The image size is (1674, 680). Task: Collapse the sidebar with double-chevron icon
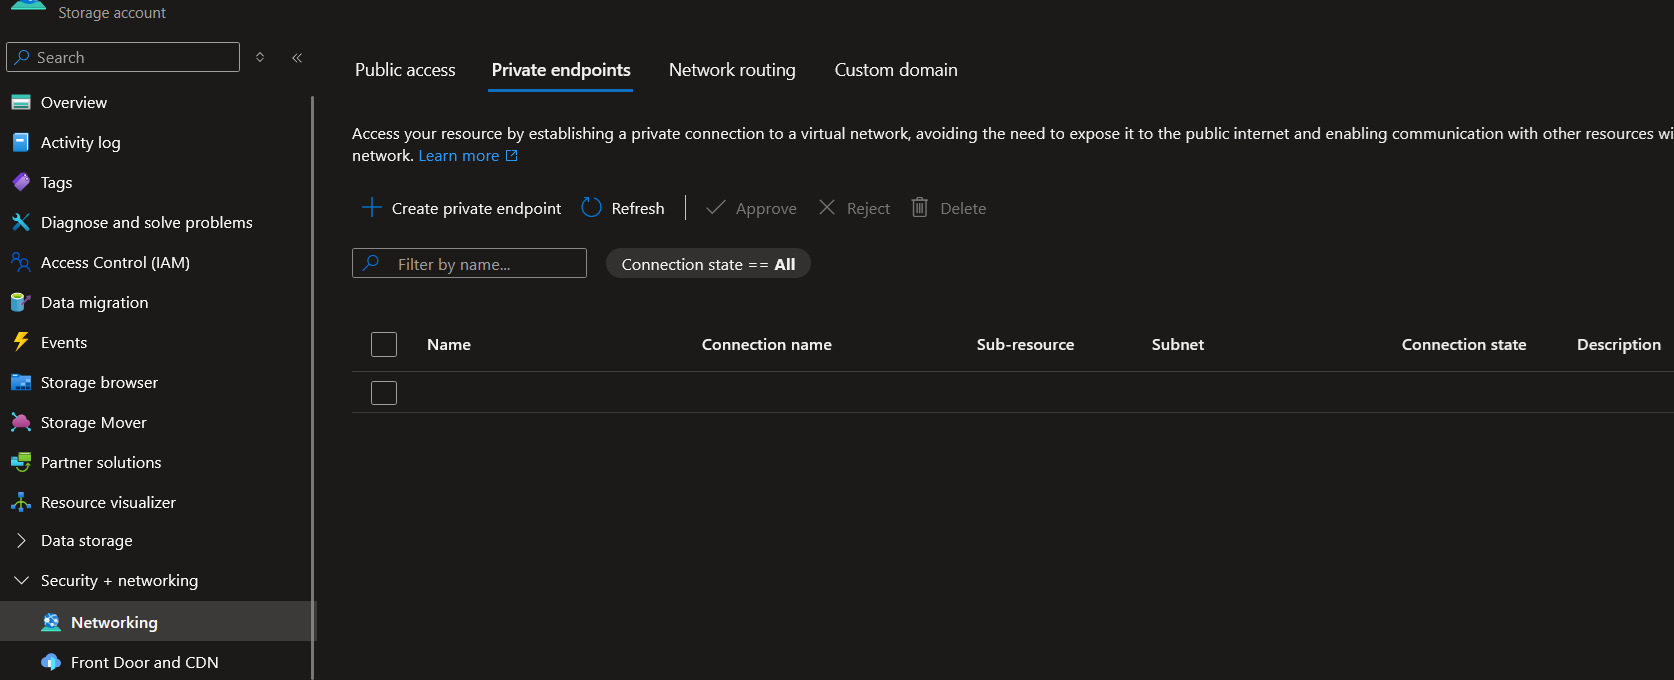coord(297,57)
